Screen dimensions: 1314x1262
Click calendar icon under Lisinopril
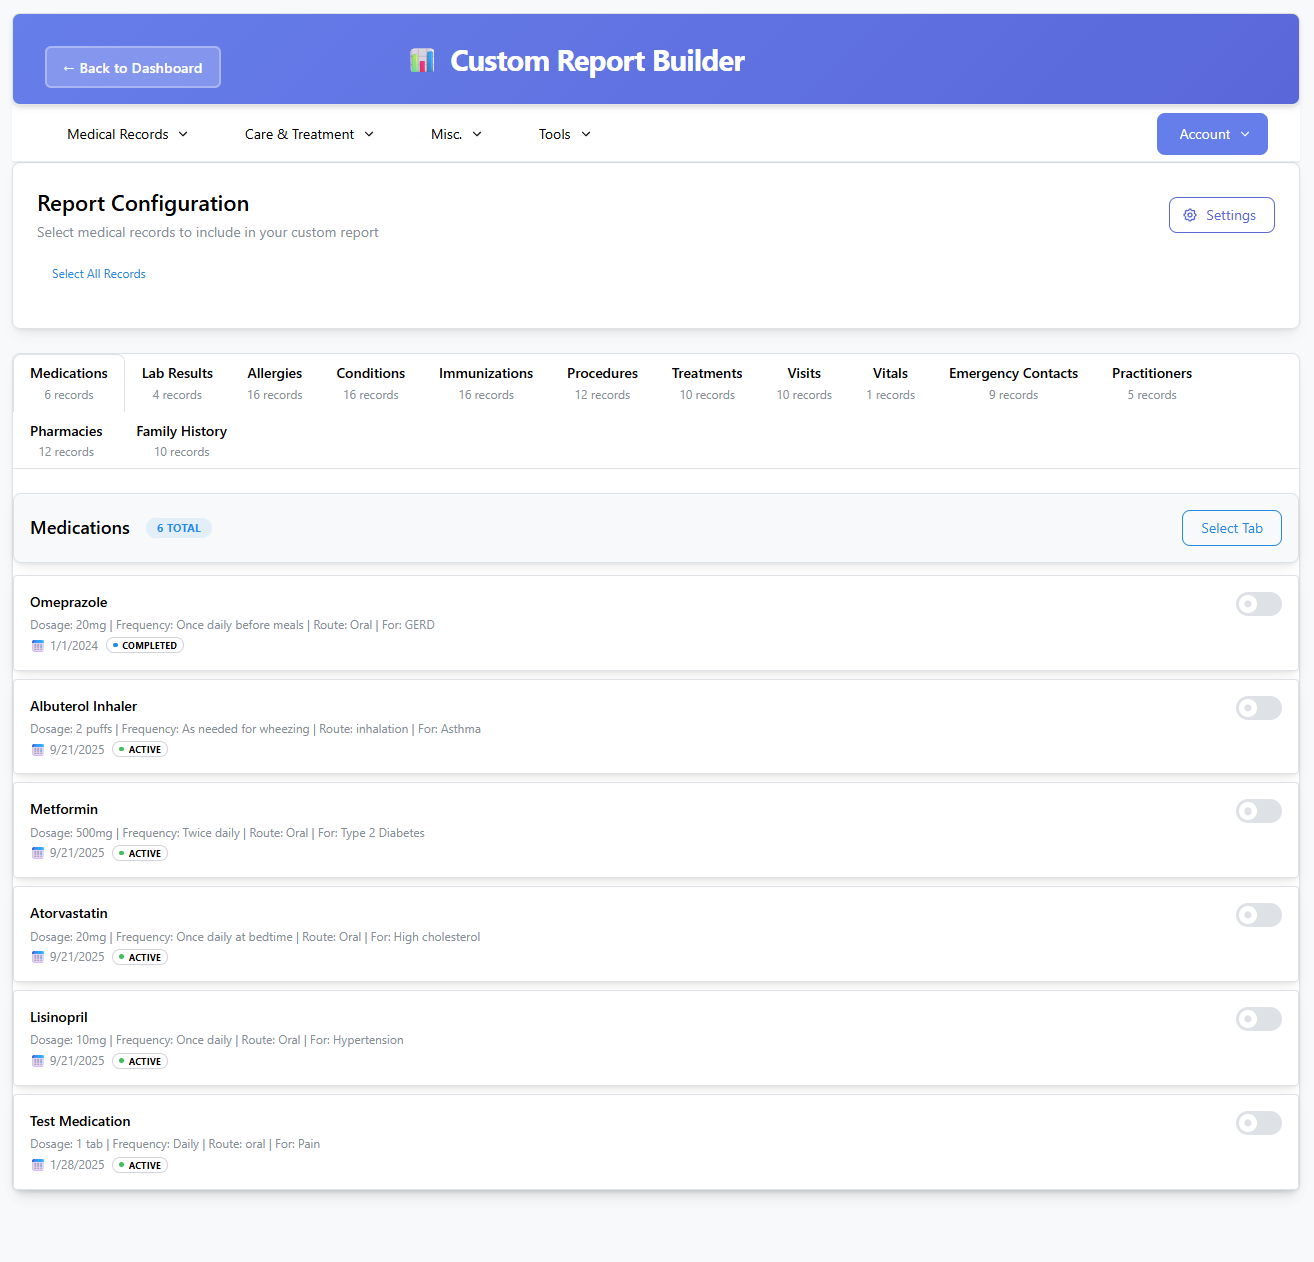pyautogui.click(x=38, y=1062)
